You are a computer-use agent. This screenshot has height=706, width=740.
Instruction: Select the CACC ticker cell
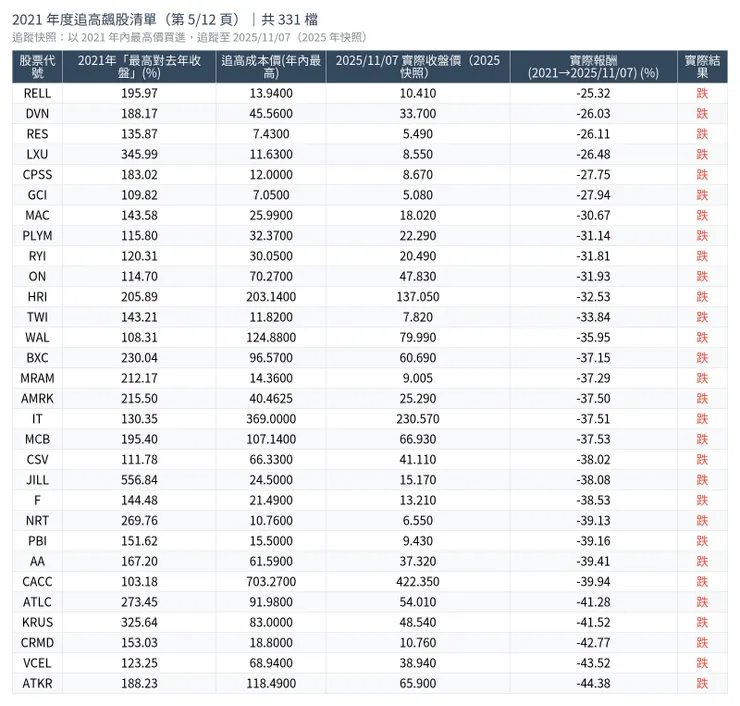pyautogui.click(x=37, y=581)
